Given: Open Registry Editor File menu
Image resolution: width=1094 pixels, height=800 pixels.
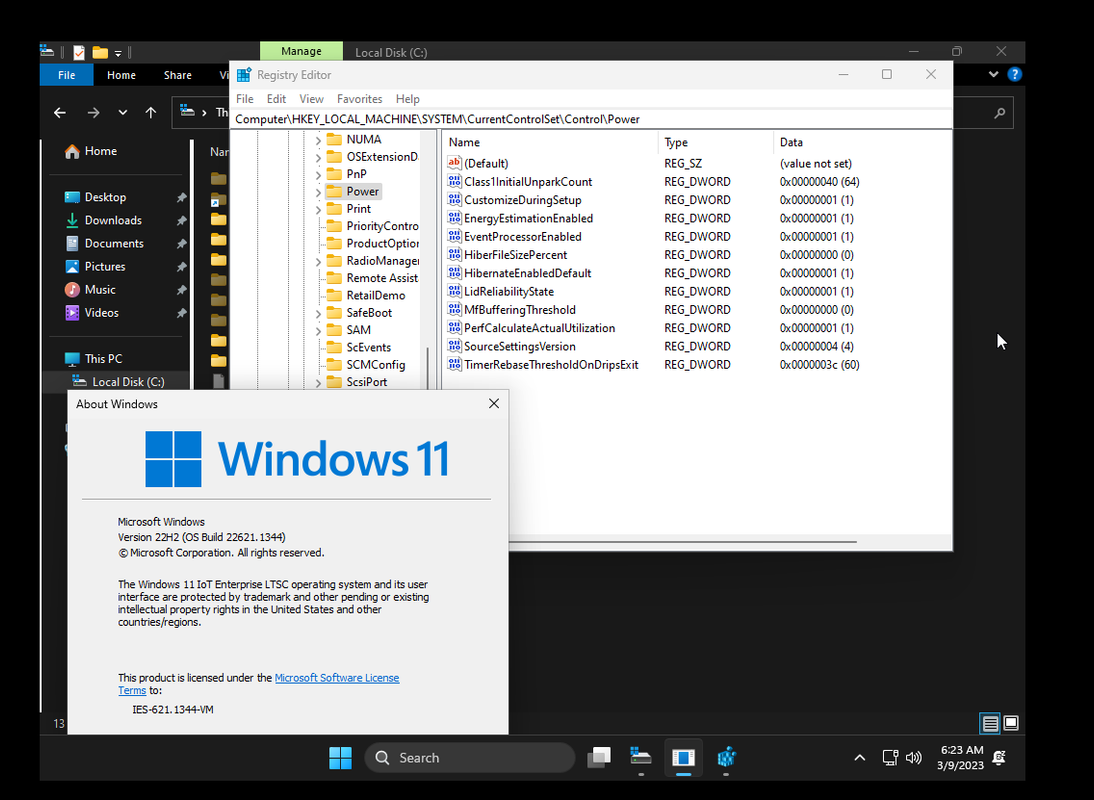Looking at the screenshot, I should (x=245, y=99).
